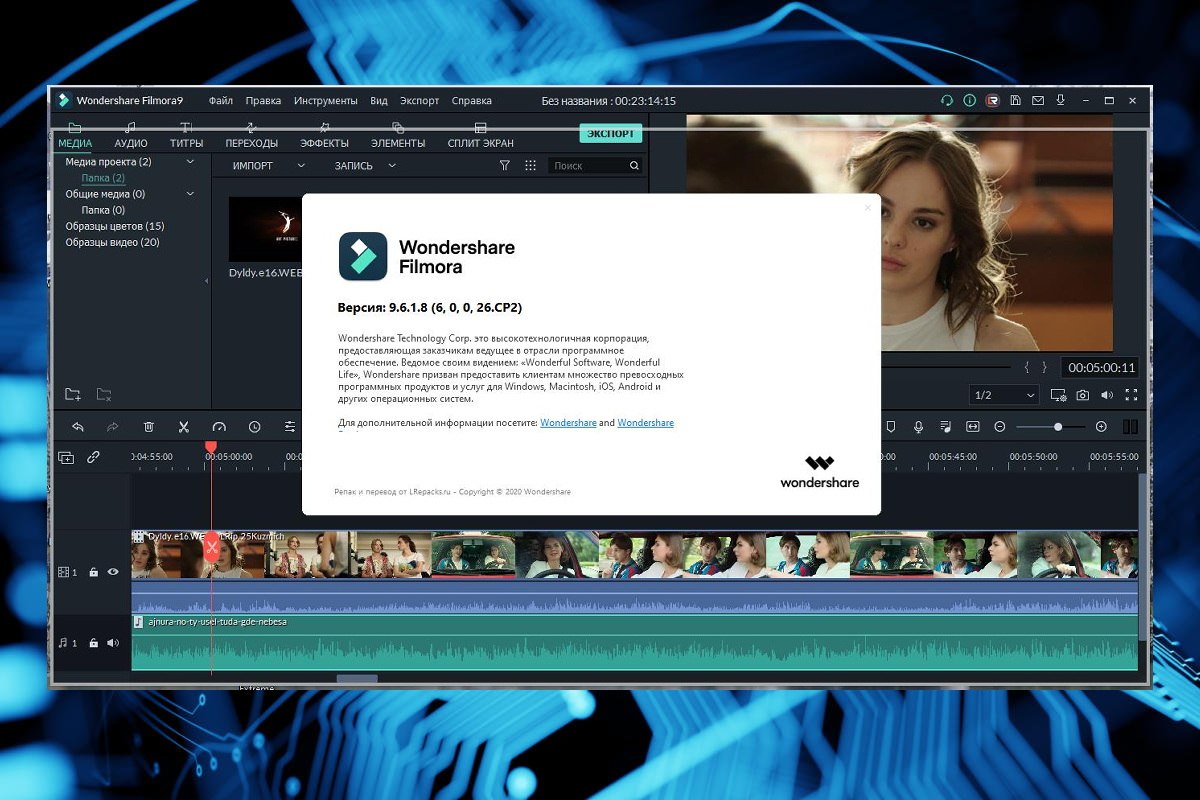Screen dimensions: 1200x800
Task: Click the timeline zoom slider handle
Action: point(1058,427)
